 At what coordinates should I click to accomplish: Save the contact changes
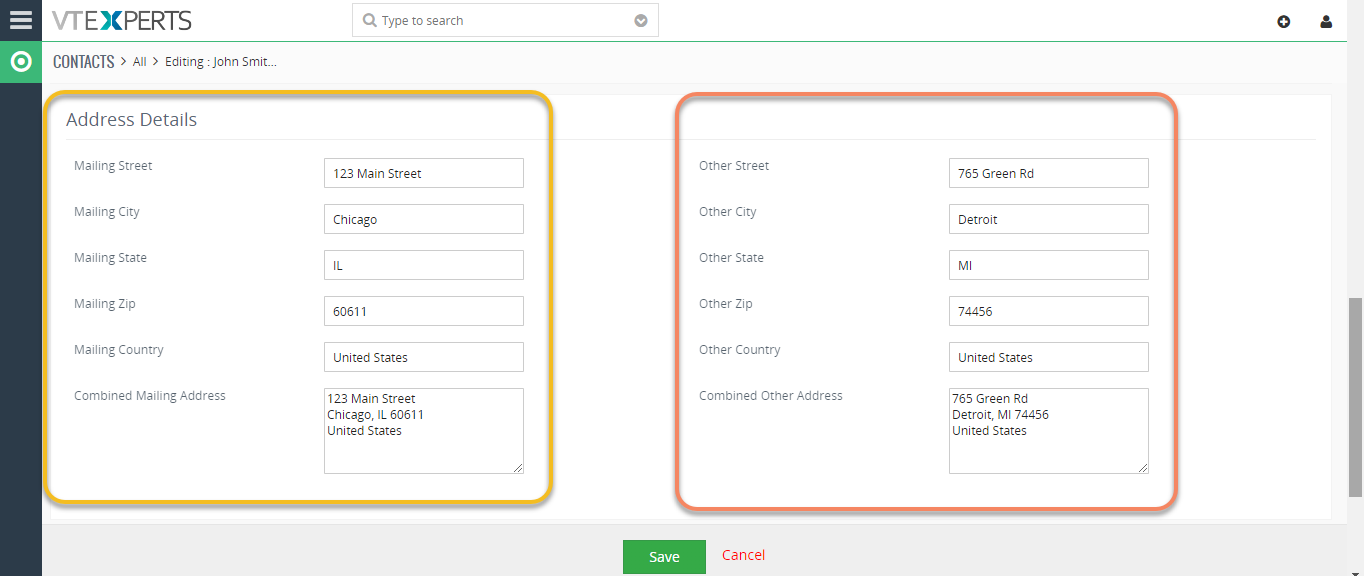(664, 557)
